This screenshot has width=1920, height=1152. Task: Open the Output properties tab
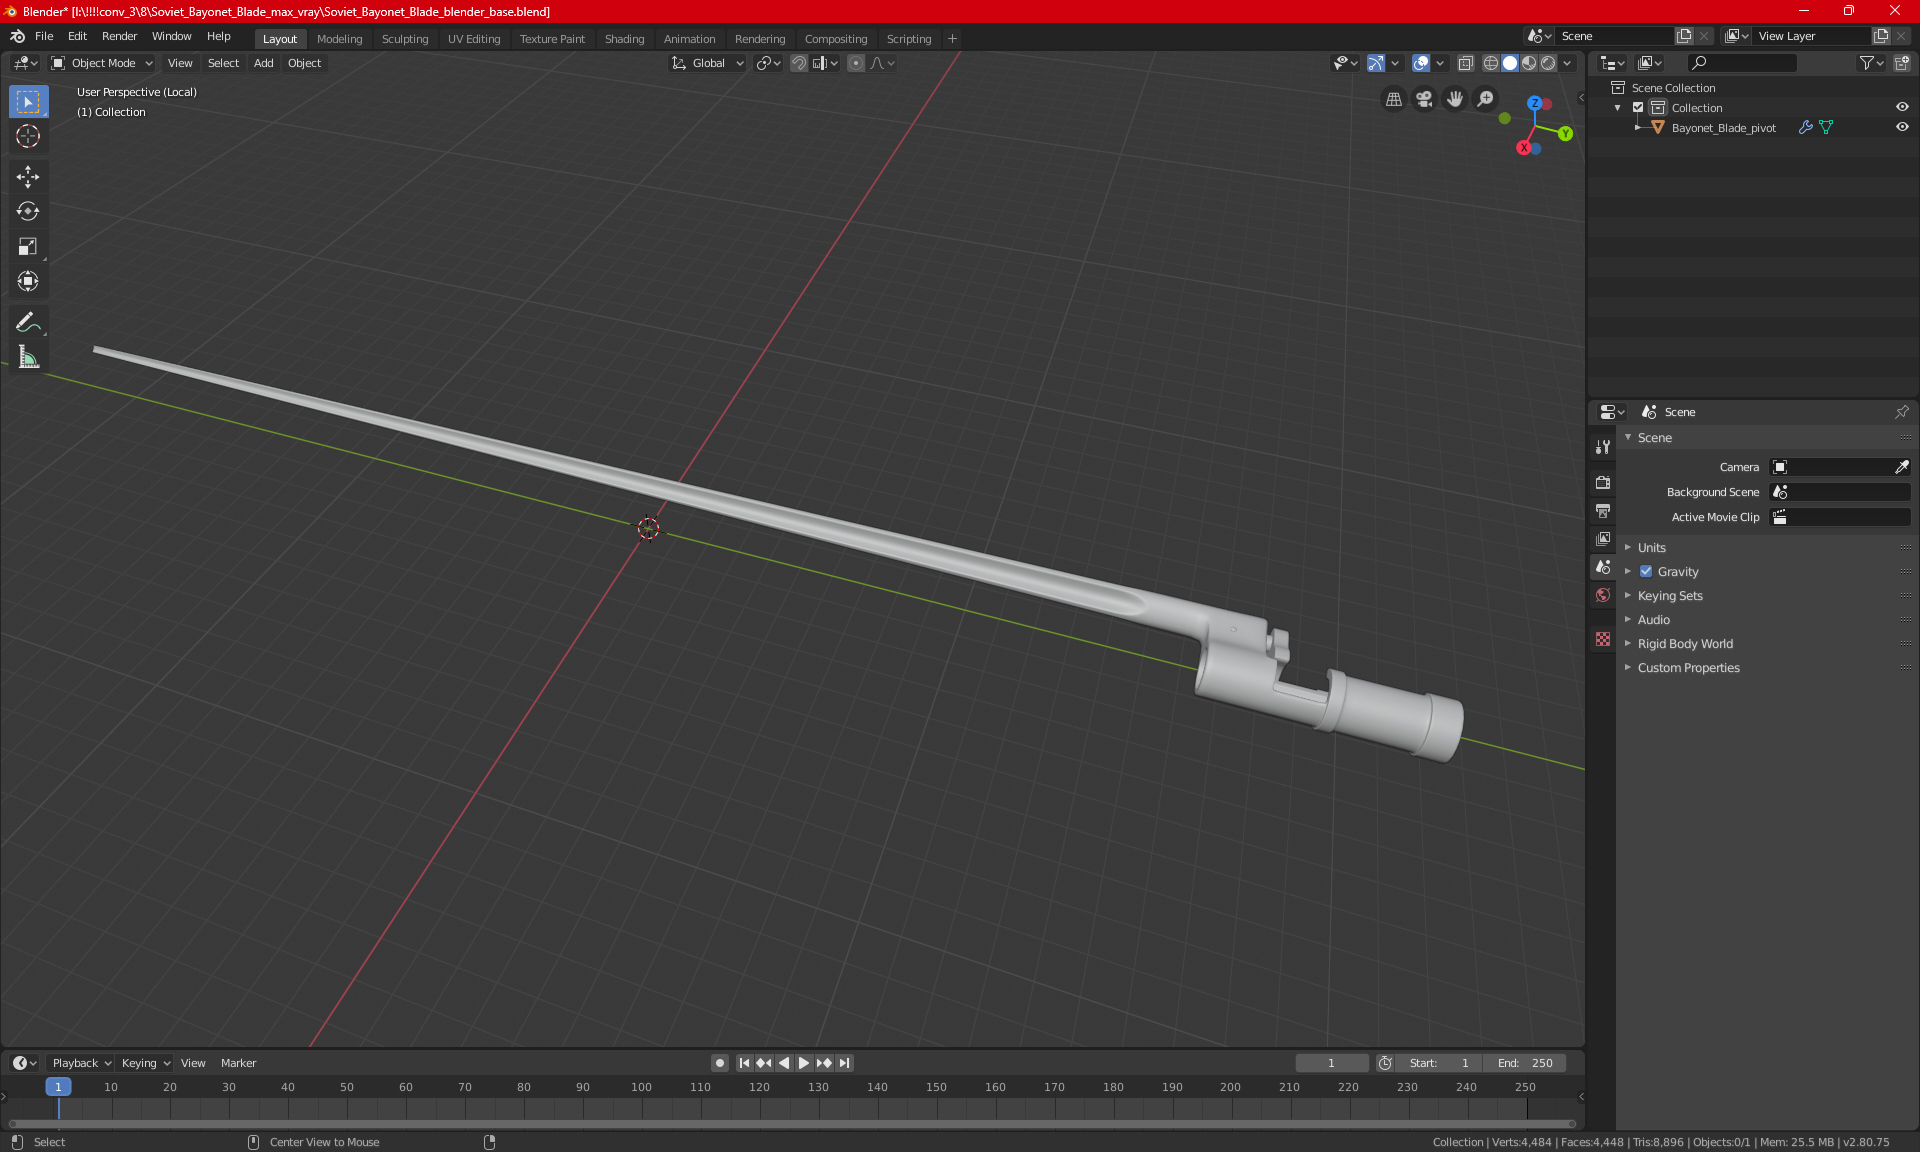point(1603,510)
